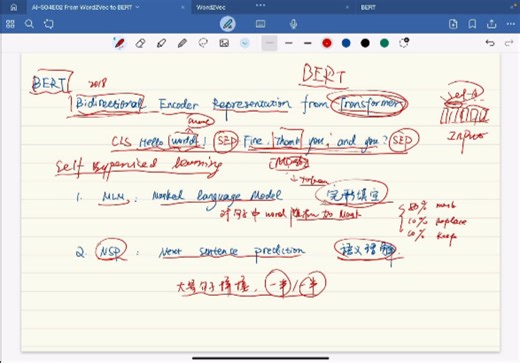The image size is (520, 363).
Task: Select the From Word2Vec to BERT tab
Action: click(x=82, y=7)
